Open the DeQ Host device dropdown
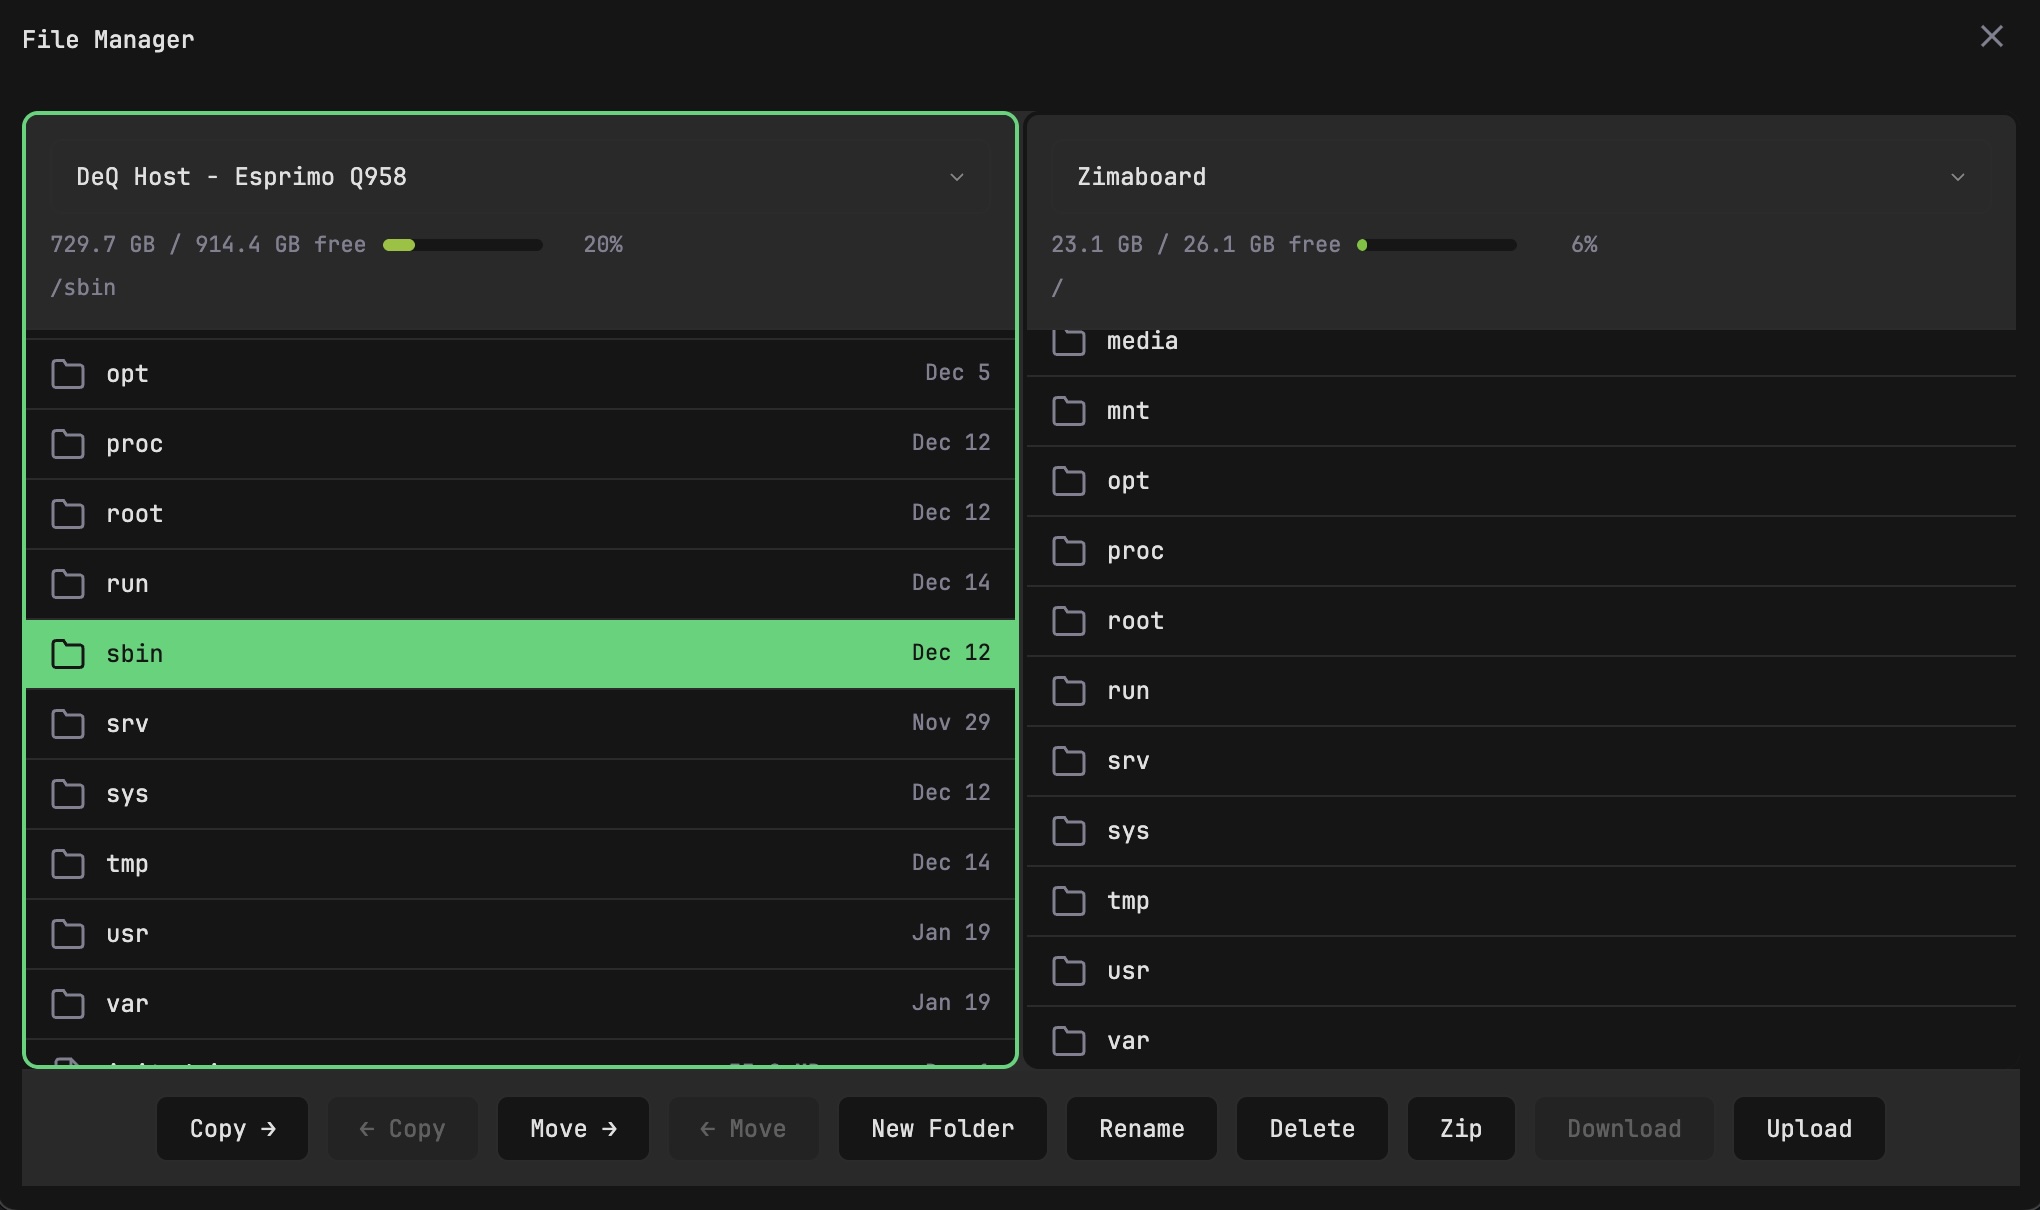Screen dimensions: 2040x1210 click(x=957, y=177)
